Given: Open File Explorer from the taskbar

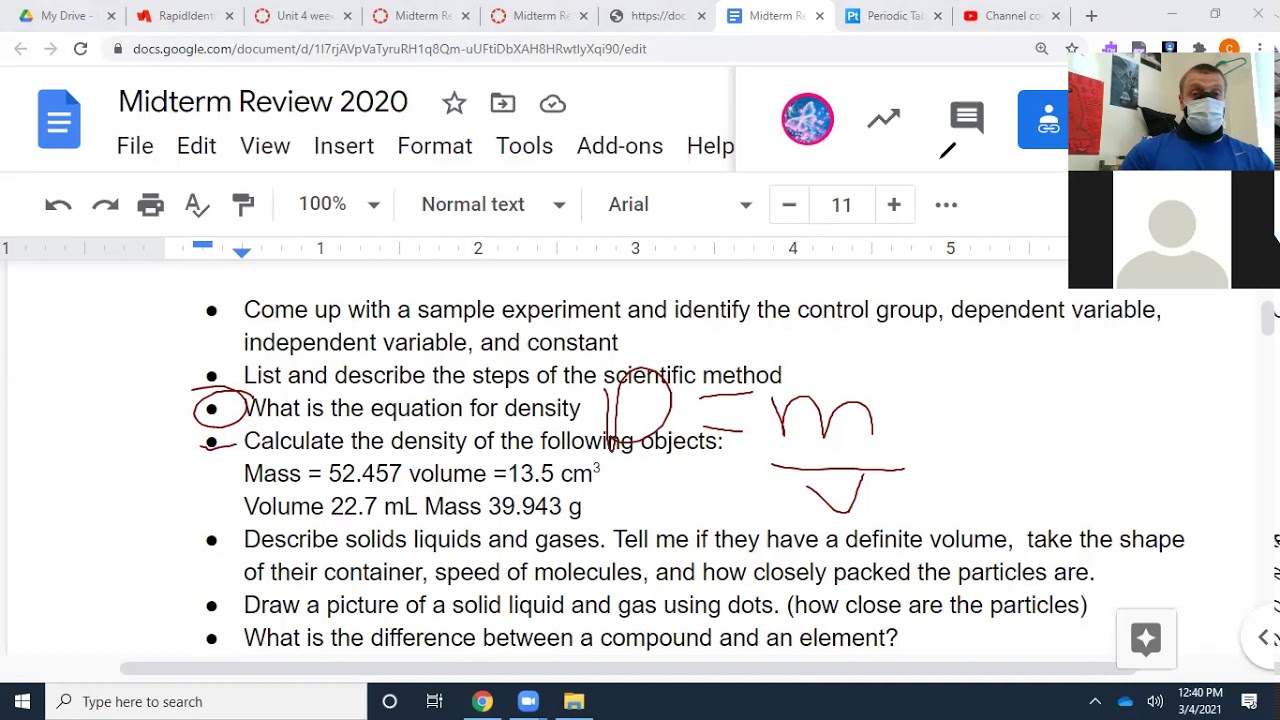Looking at the screenshot, I should click(574, 701).
